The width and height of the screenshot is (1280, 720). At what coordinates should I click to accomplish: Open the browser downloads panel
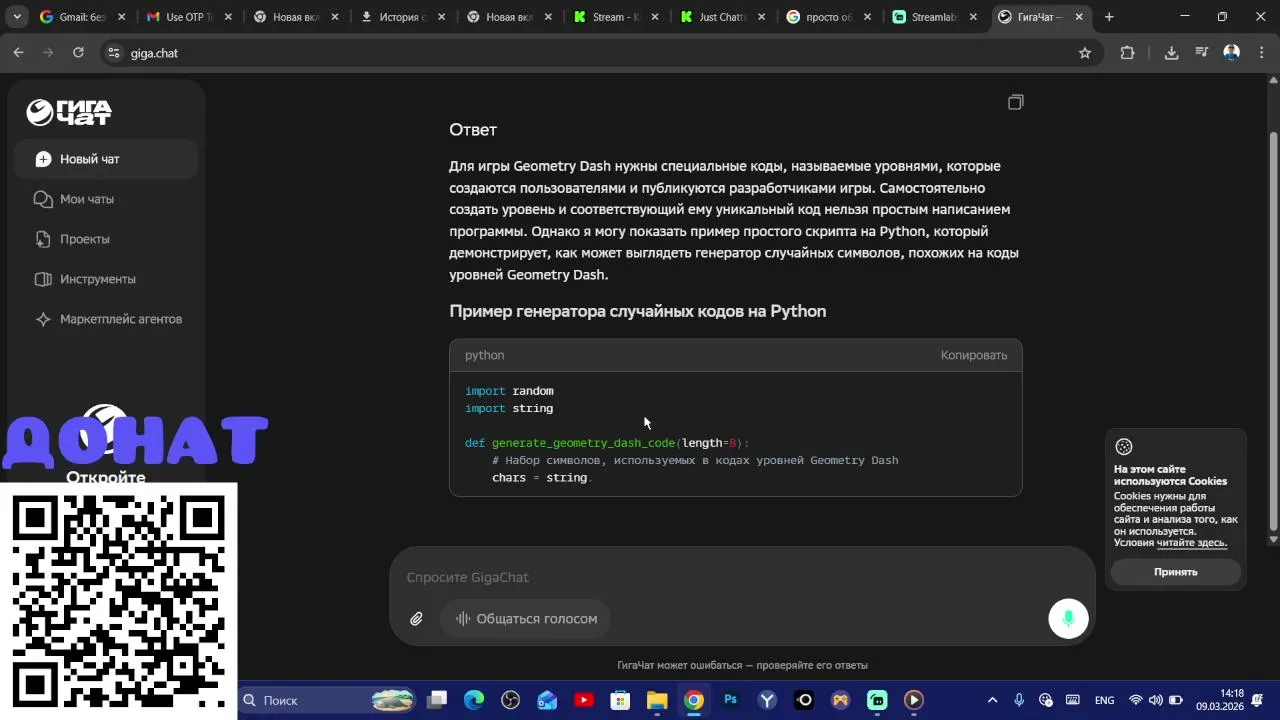tap(1171, 53)
